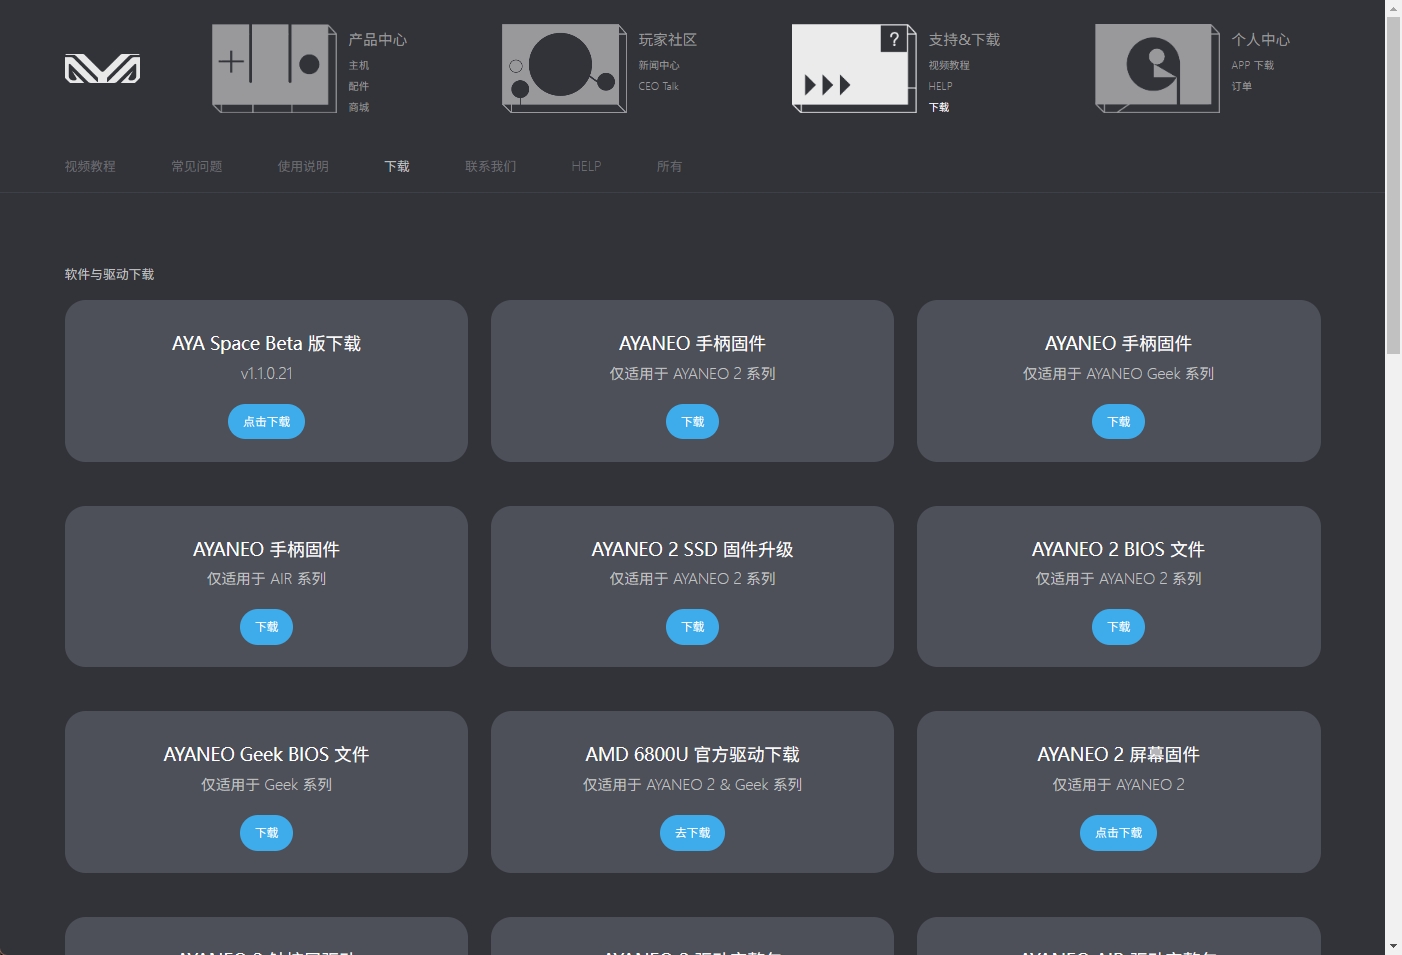Go to 支持&下载 heading
Screen dimensions: 1402x955
click(x=964, y=40)
